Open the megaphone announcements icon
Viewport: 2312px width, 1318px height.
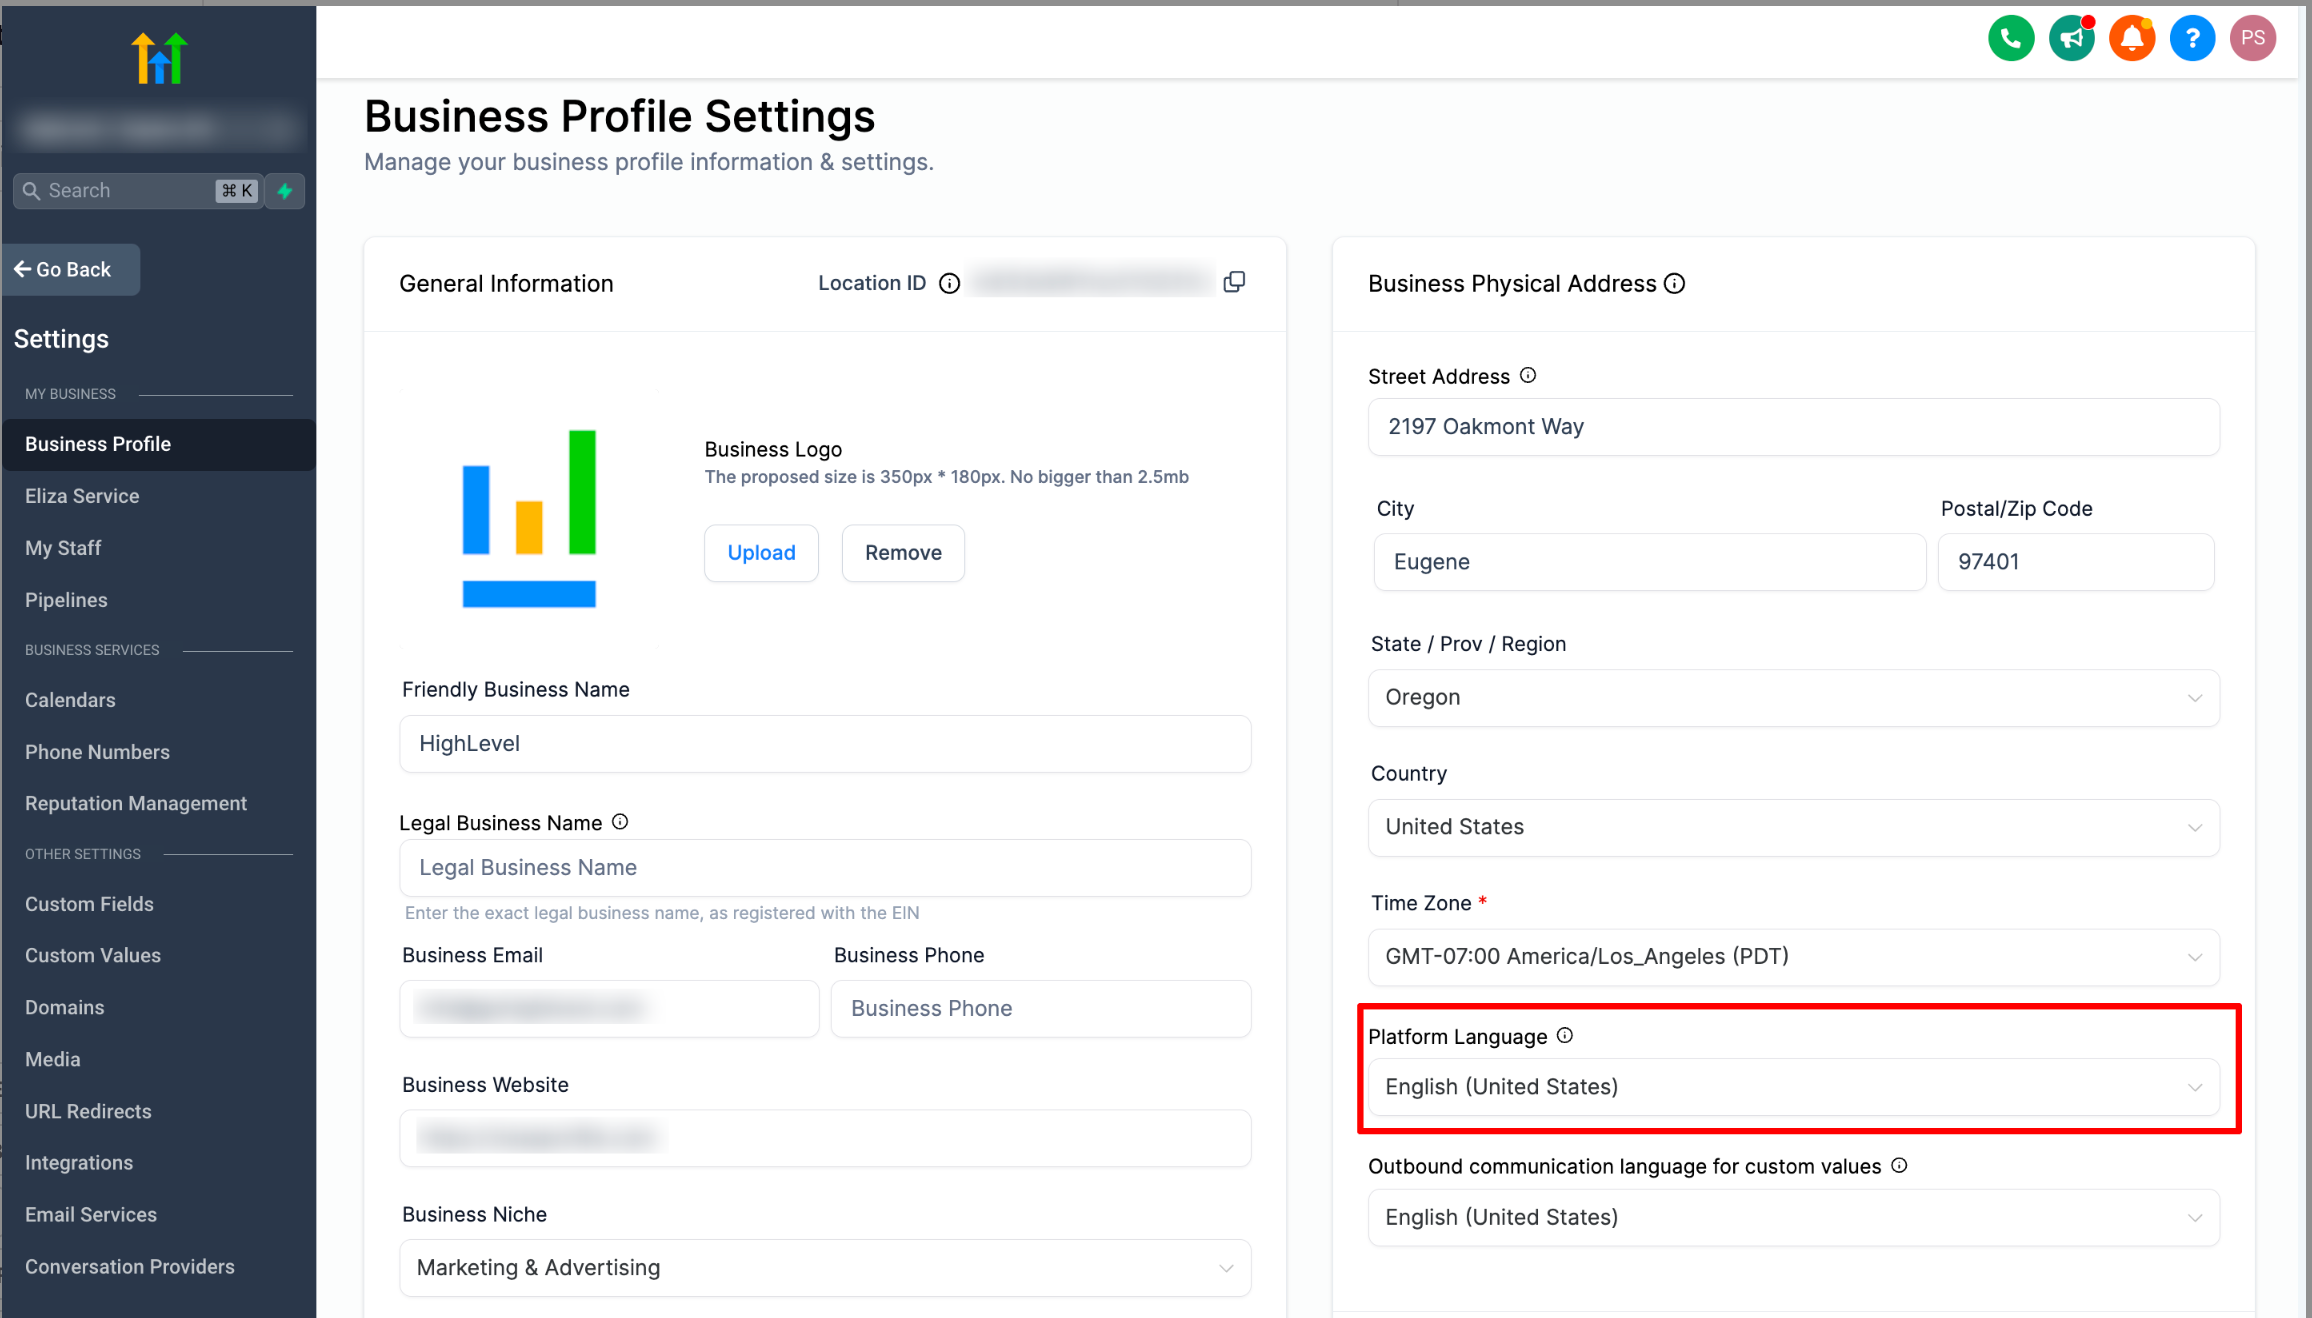(x=2071, y=39)
